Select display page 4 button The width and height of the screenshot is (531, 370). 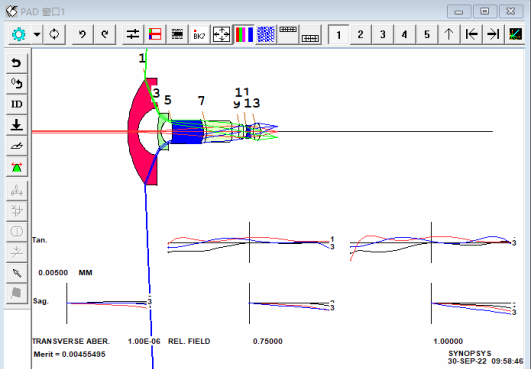[x=405, y=35]
